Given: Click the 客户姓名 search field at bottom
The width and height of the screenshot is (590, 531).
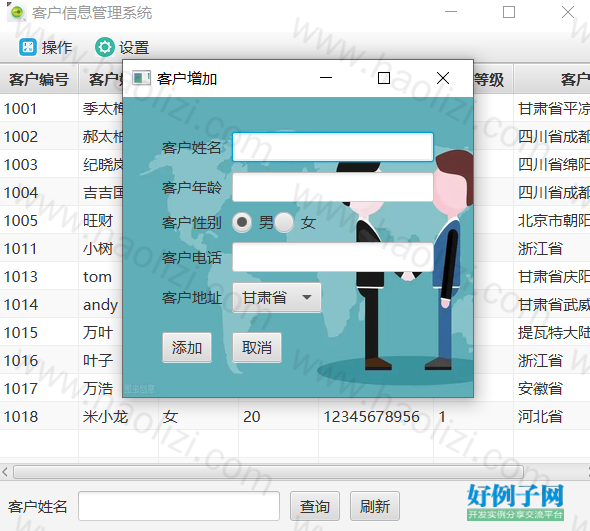Looking at the screenshot, I should (x=179, y=506).
